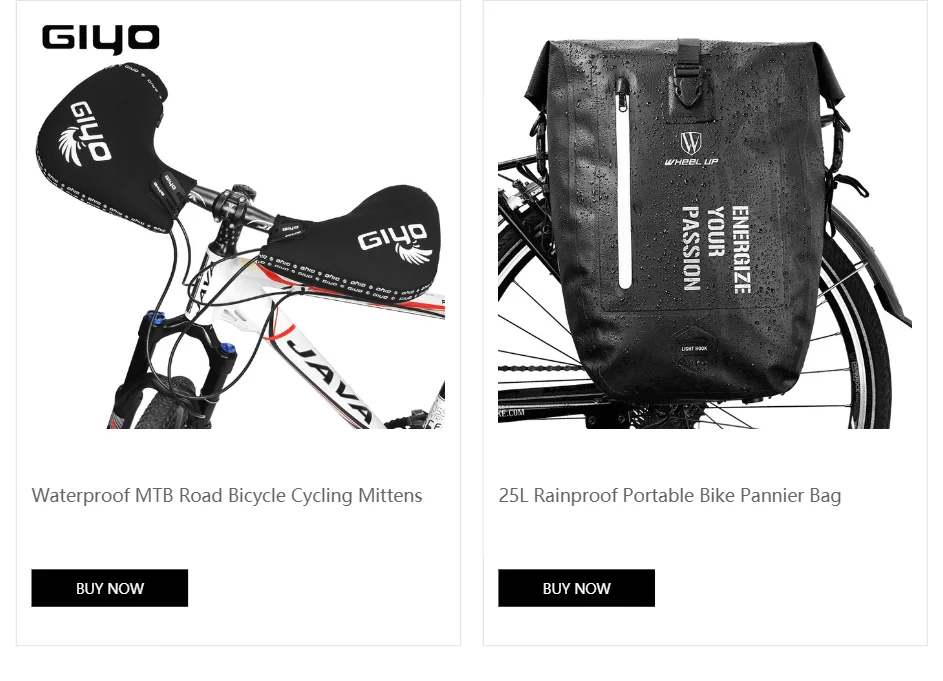The image size is (943, 681).
Task: Click white reflective zipper strip on bag
Action: click(625, 186)
